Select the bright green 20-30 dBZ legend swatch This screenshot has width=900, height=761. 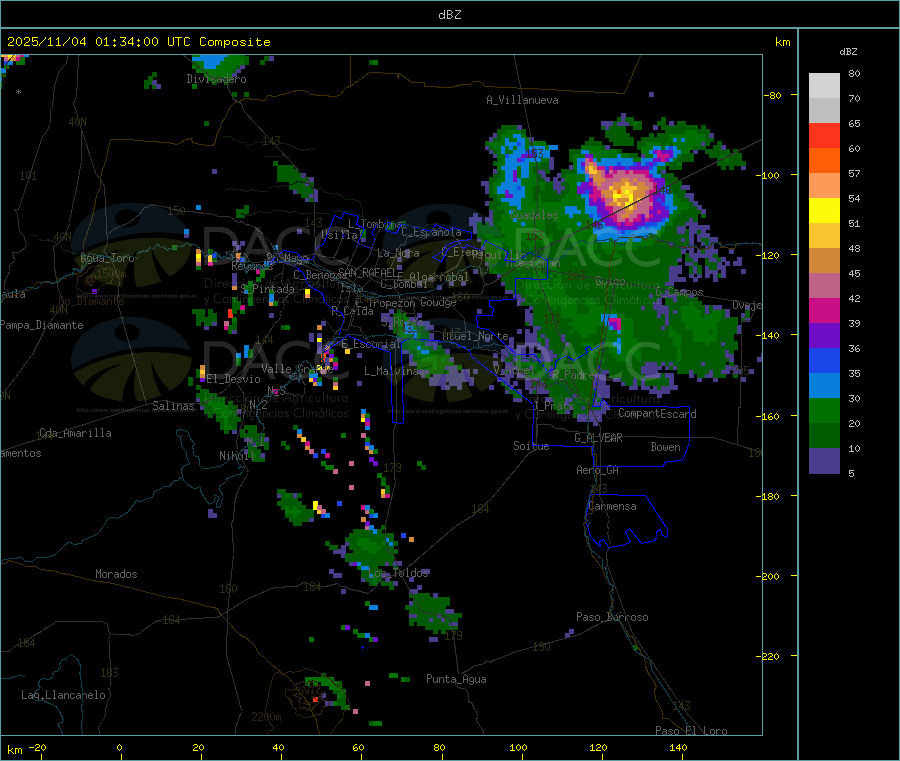824,410
